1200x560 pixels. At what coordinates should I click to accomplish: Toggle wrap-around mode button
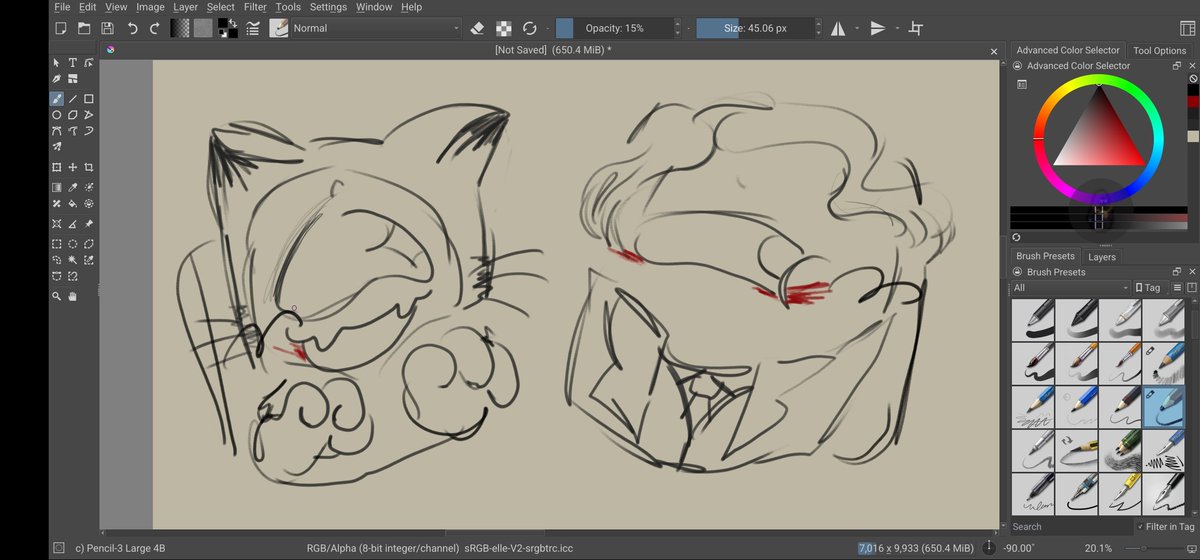coord(915,28)
